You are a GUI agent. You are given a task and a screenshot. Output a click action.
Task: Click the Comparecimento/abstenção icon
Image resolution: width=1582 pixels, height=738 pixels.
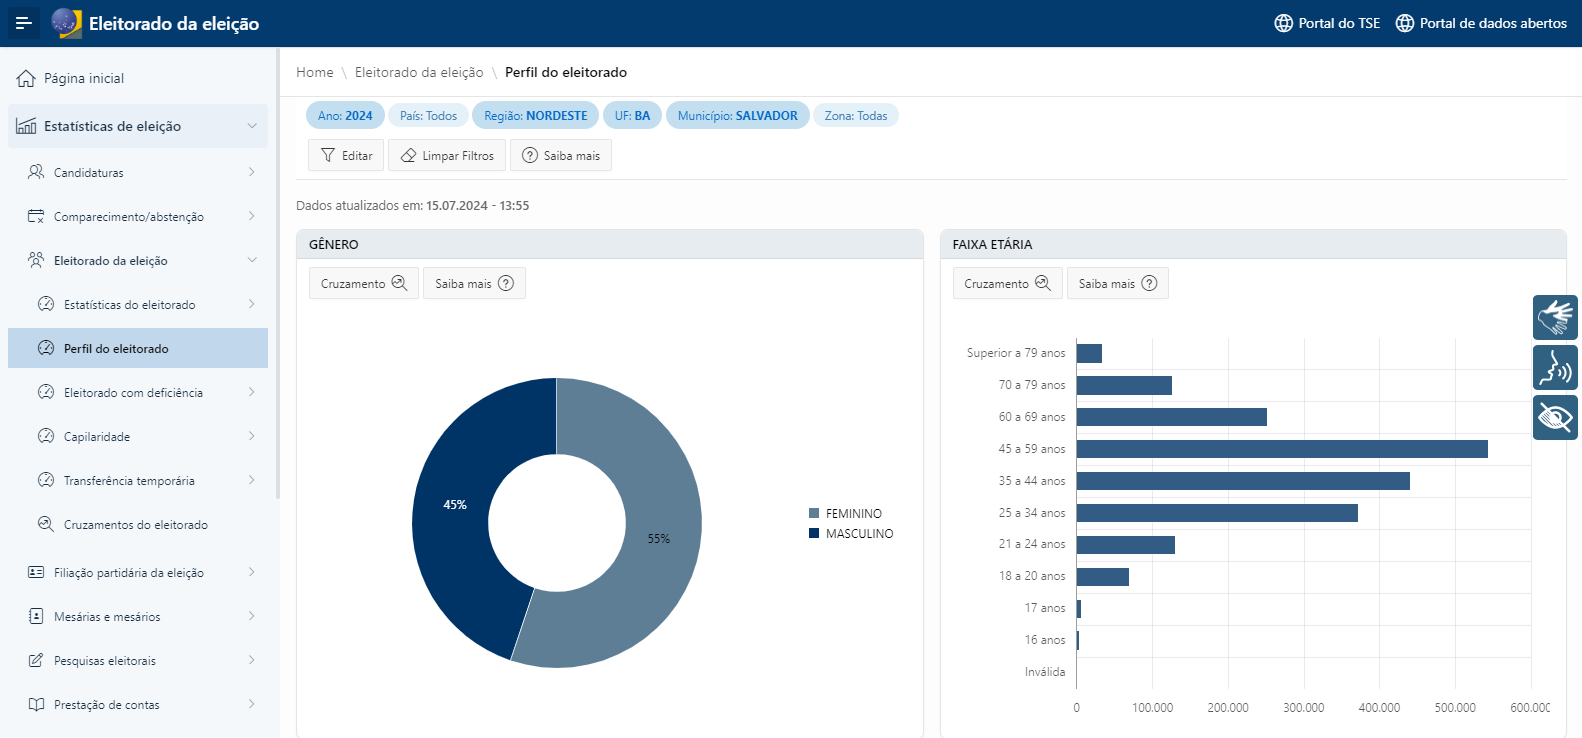[36, 216]
